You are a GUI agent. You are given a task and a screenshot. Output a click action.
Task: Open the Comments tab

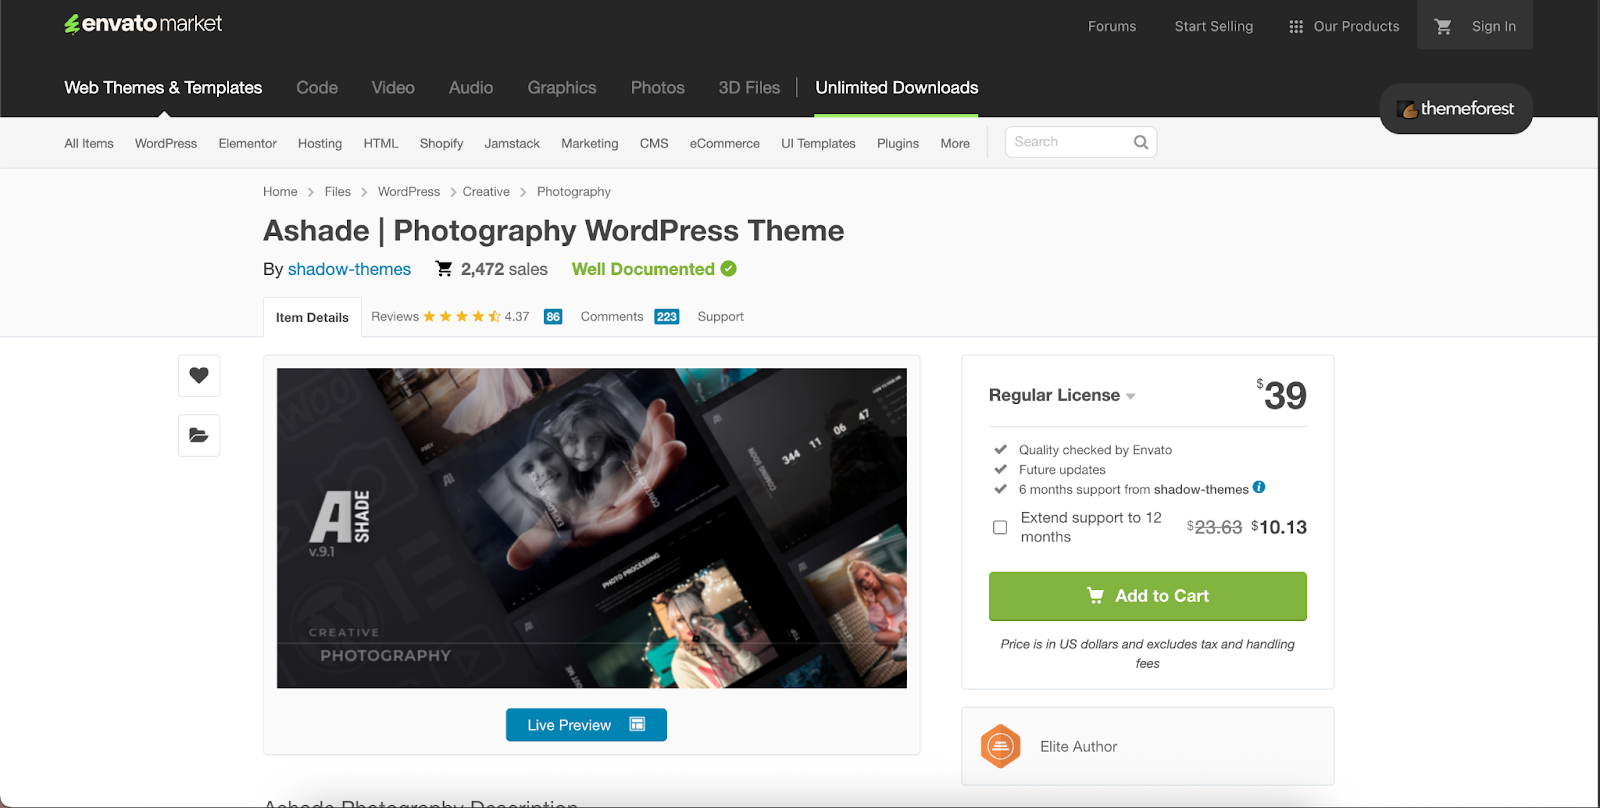coord(612,317)
